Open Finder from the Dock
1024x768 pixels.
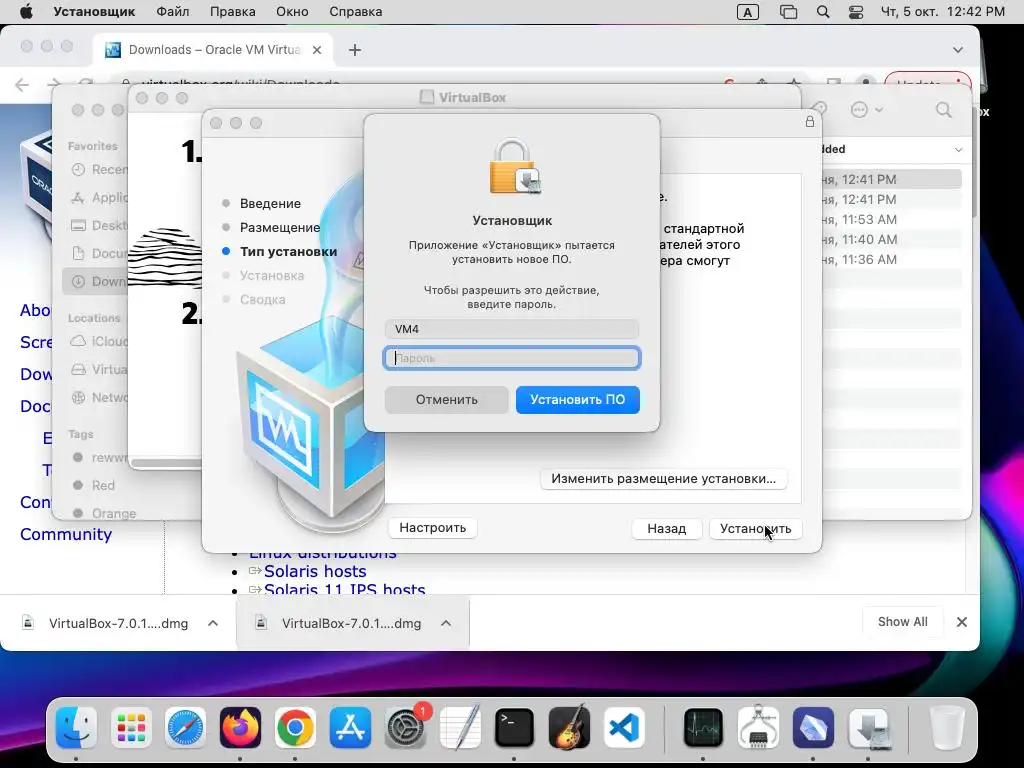click(76, 728)
